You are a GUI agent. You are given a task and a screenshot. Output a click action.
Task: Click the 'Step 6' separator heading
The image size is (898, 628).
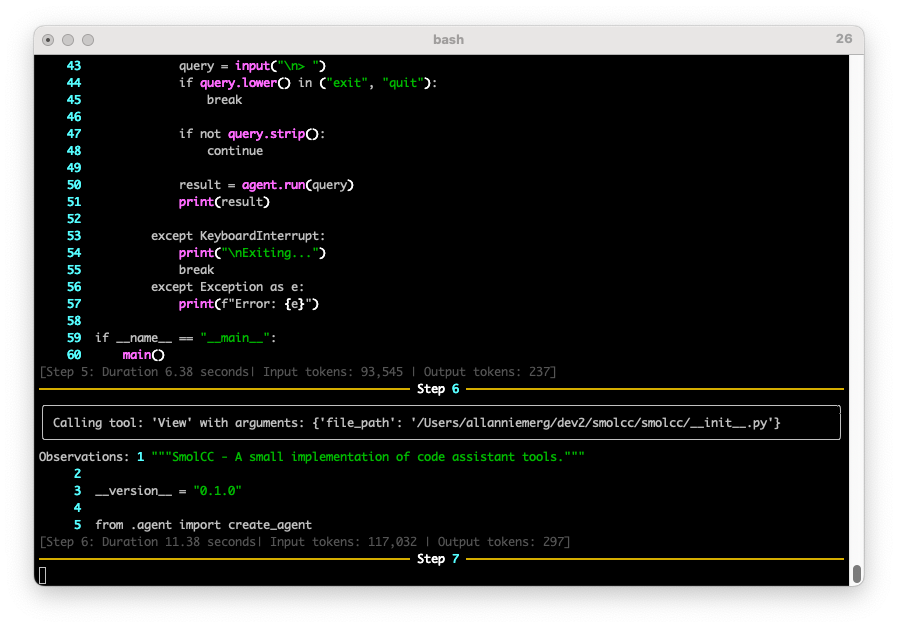point(438,389)
